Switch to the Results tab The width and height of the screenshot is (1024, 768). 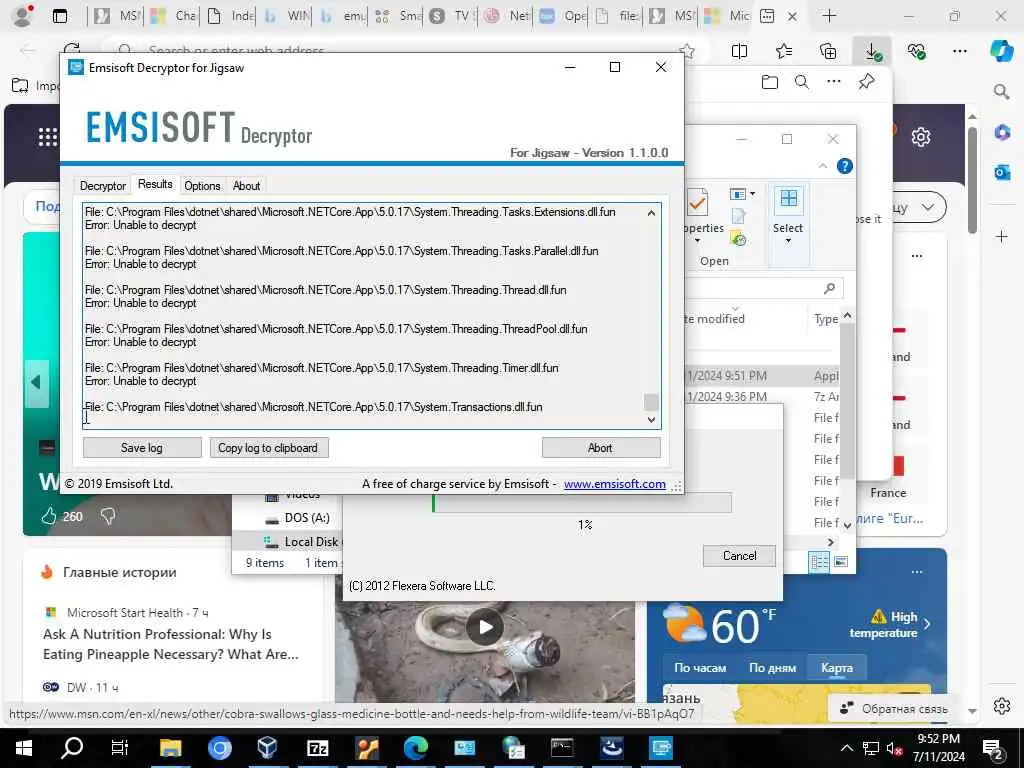(155, 184)
